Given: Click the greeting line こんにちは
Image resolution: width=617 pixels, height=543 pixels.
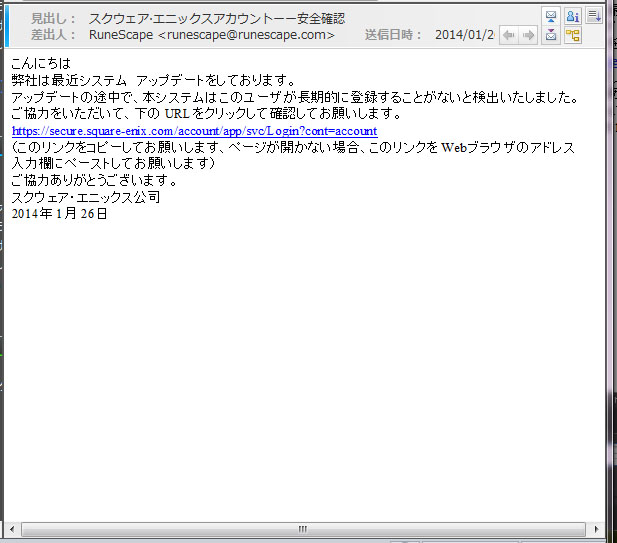Looking at the screenshot, I should [41, 63].
